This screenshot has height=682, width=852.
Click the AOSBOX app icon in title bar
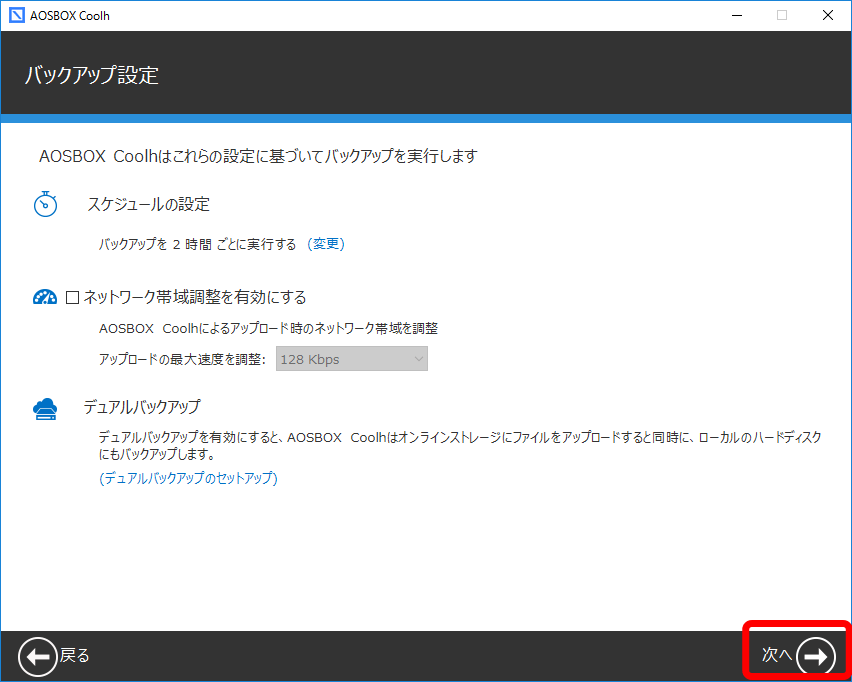tap(16, 15)
